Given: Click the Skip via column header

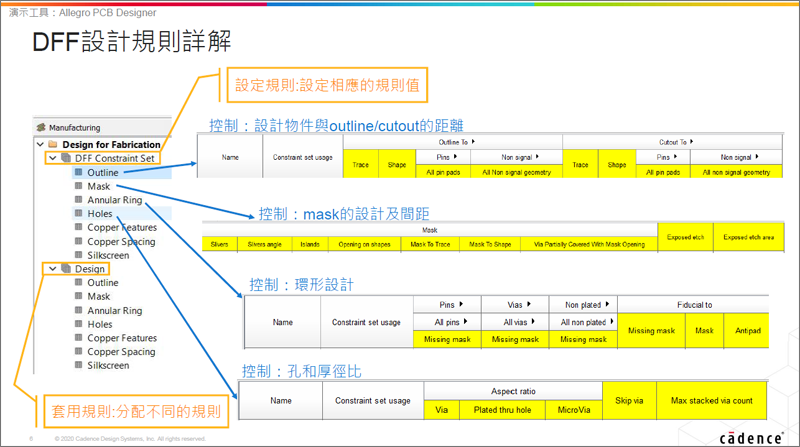Looking at the screenshot, I should pyautogui.click(x=629, y=401).
